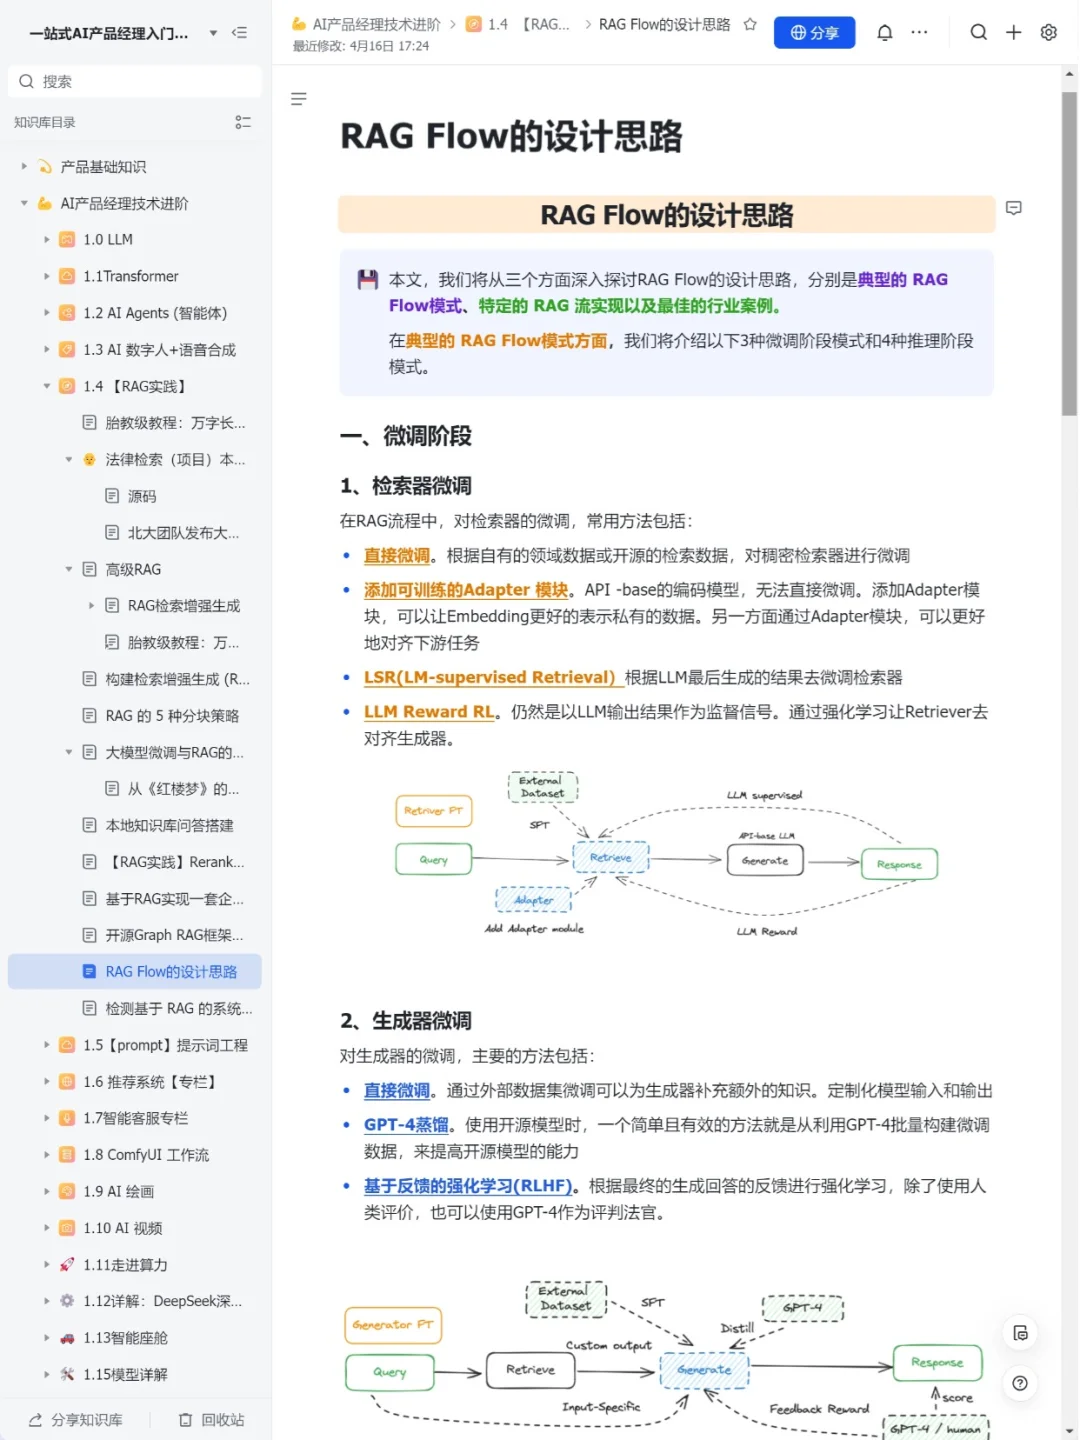
Task: Open the sort icon beside 知识库目录
Action: pos(243,122)
